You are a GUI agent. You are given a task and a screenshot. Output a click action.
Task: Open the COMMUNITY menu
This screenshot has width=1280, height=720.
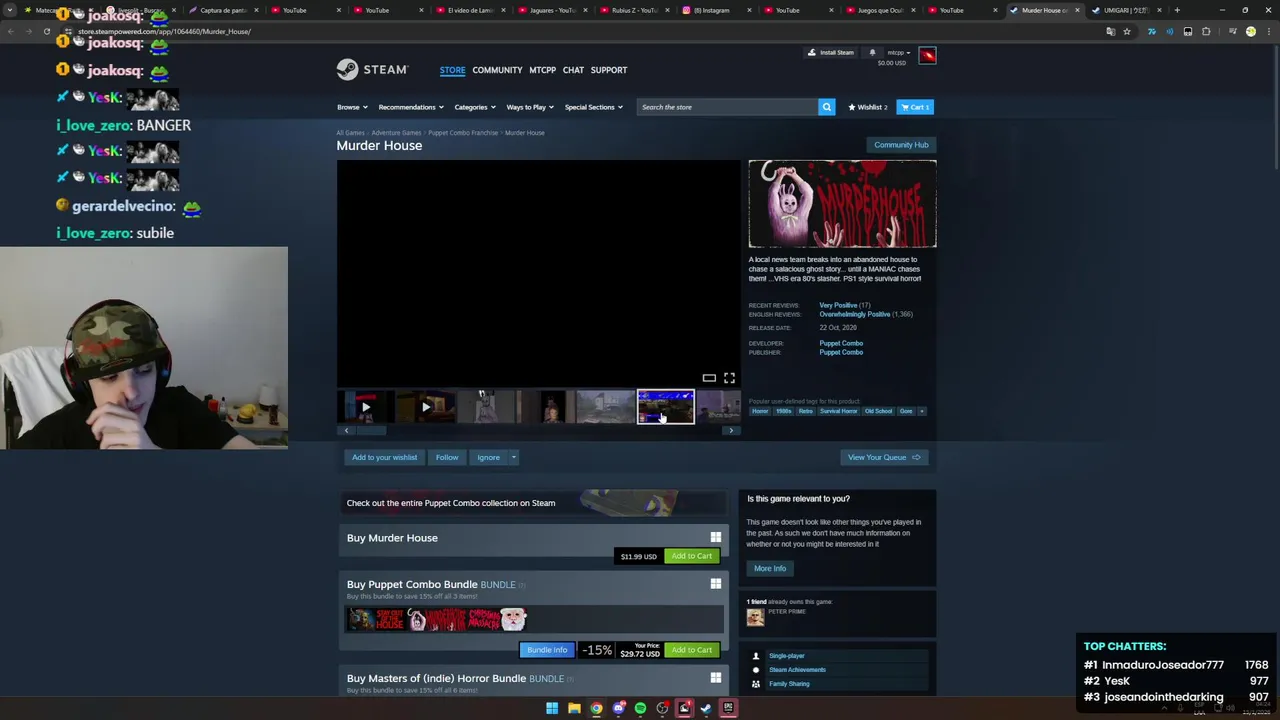497,70
